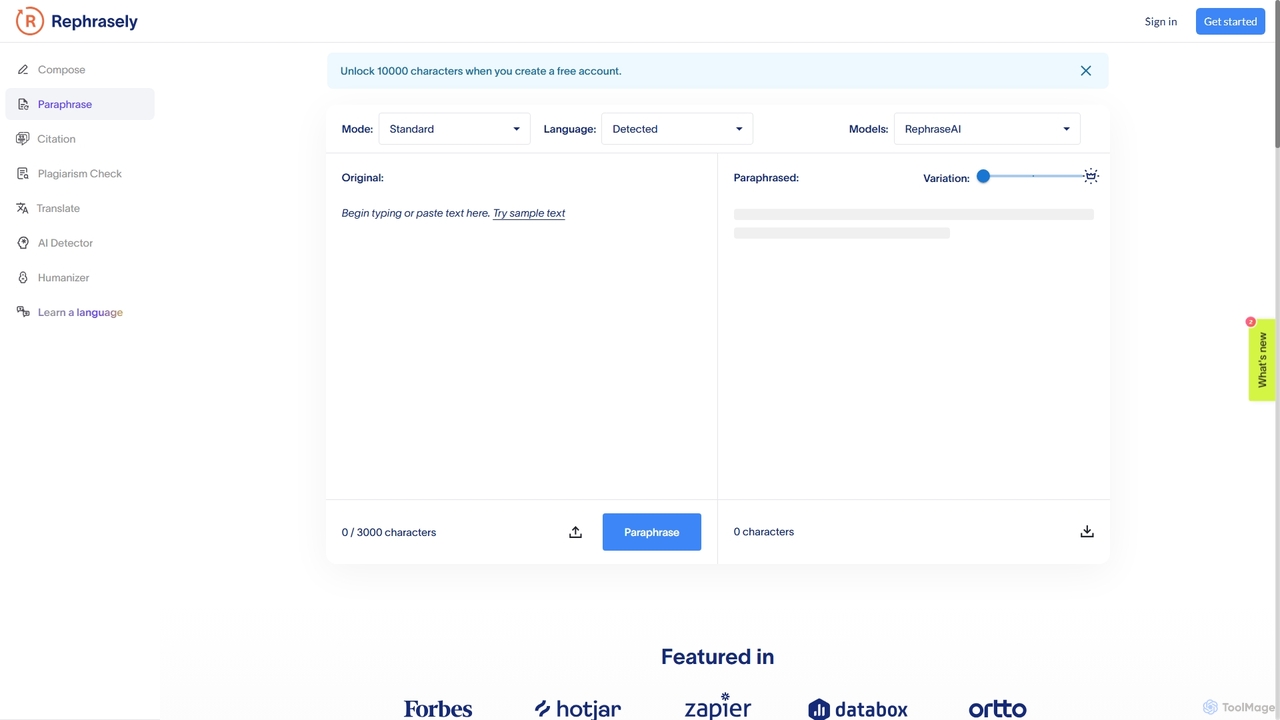This screenshot has width=1280, height=720.
Task: Open the What's new side tab
Action: point(1262,360)
